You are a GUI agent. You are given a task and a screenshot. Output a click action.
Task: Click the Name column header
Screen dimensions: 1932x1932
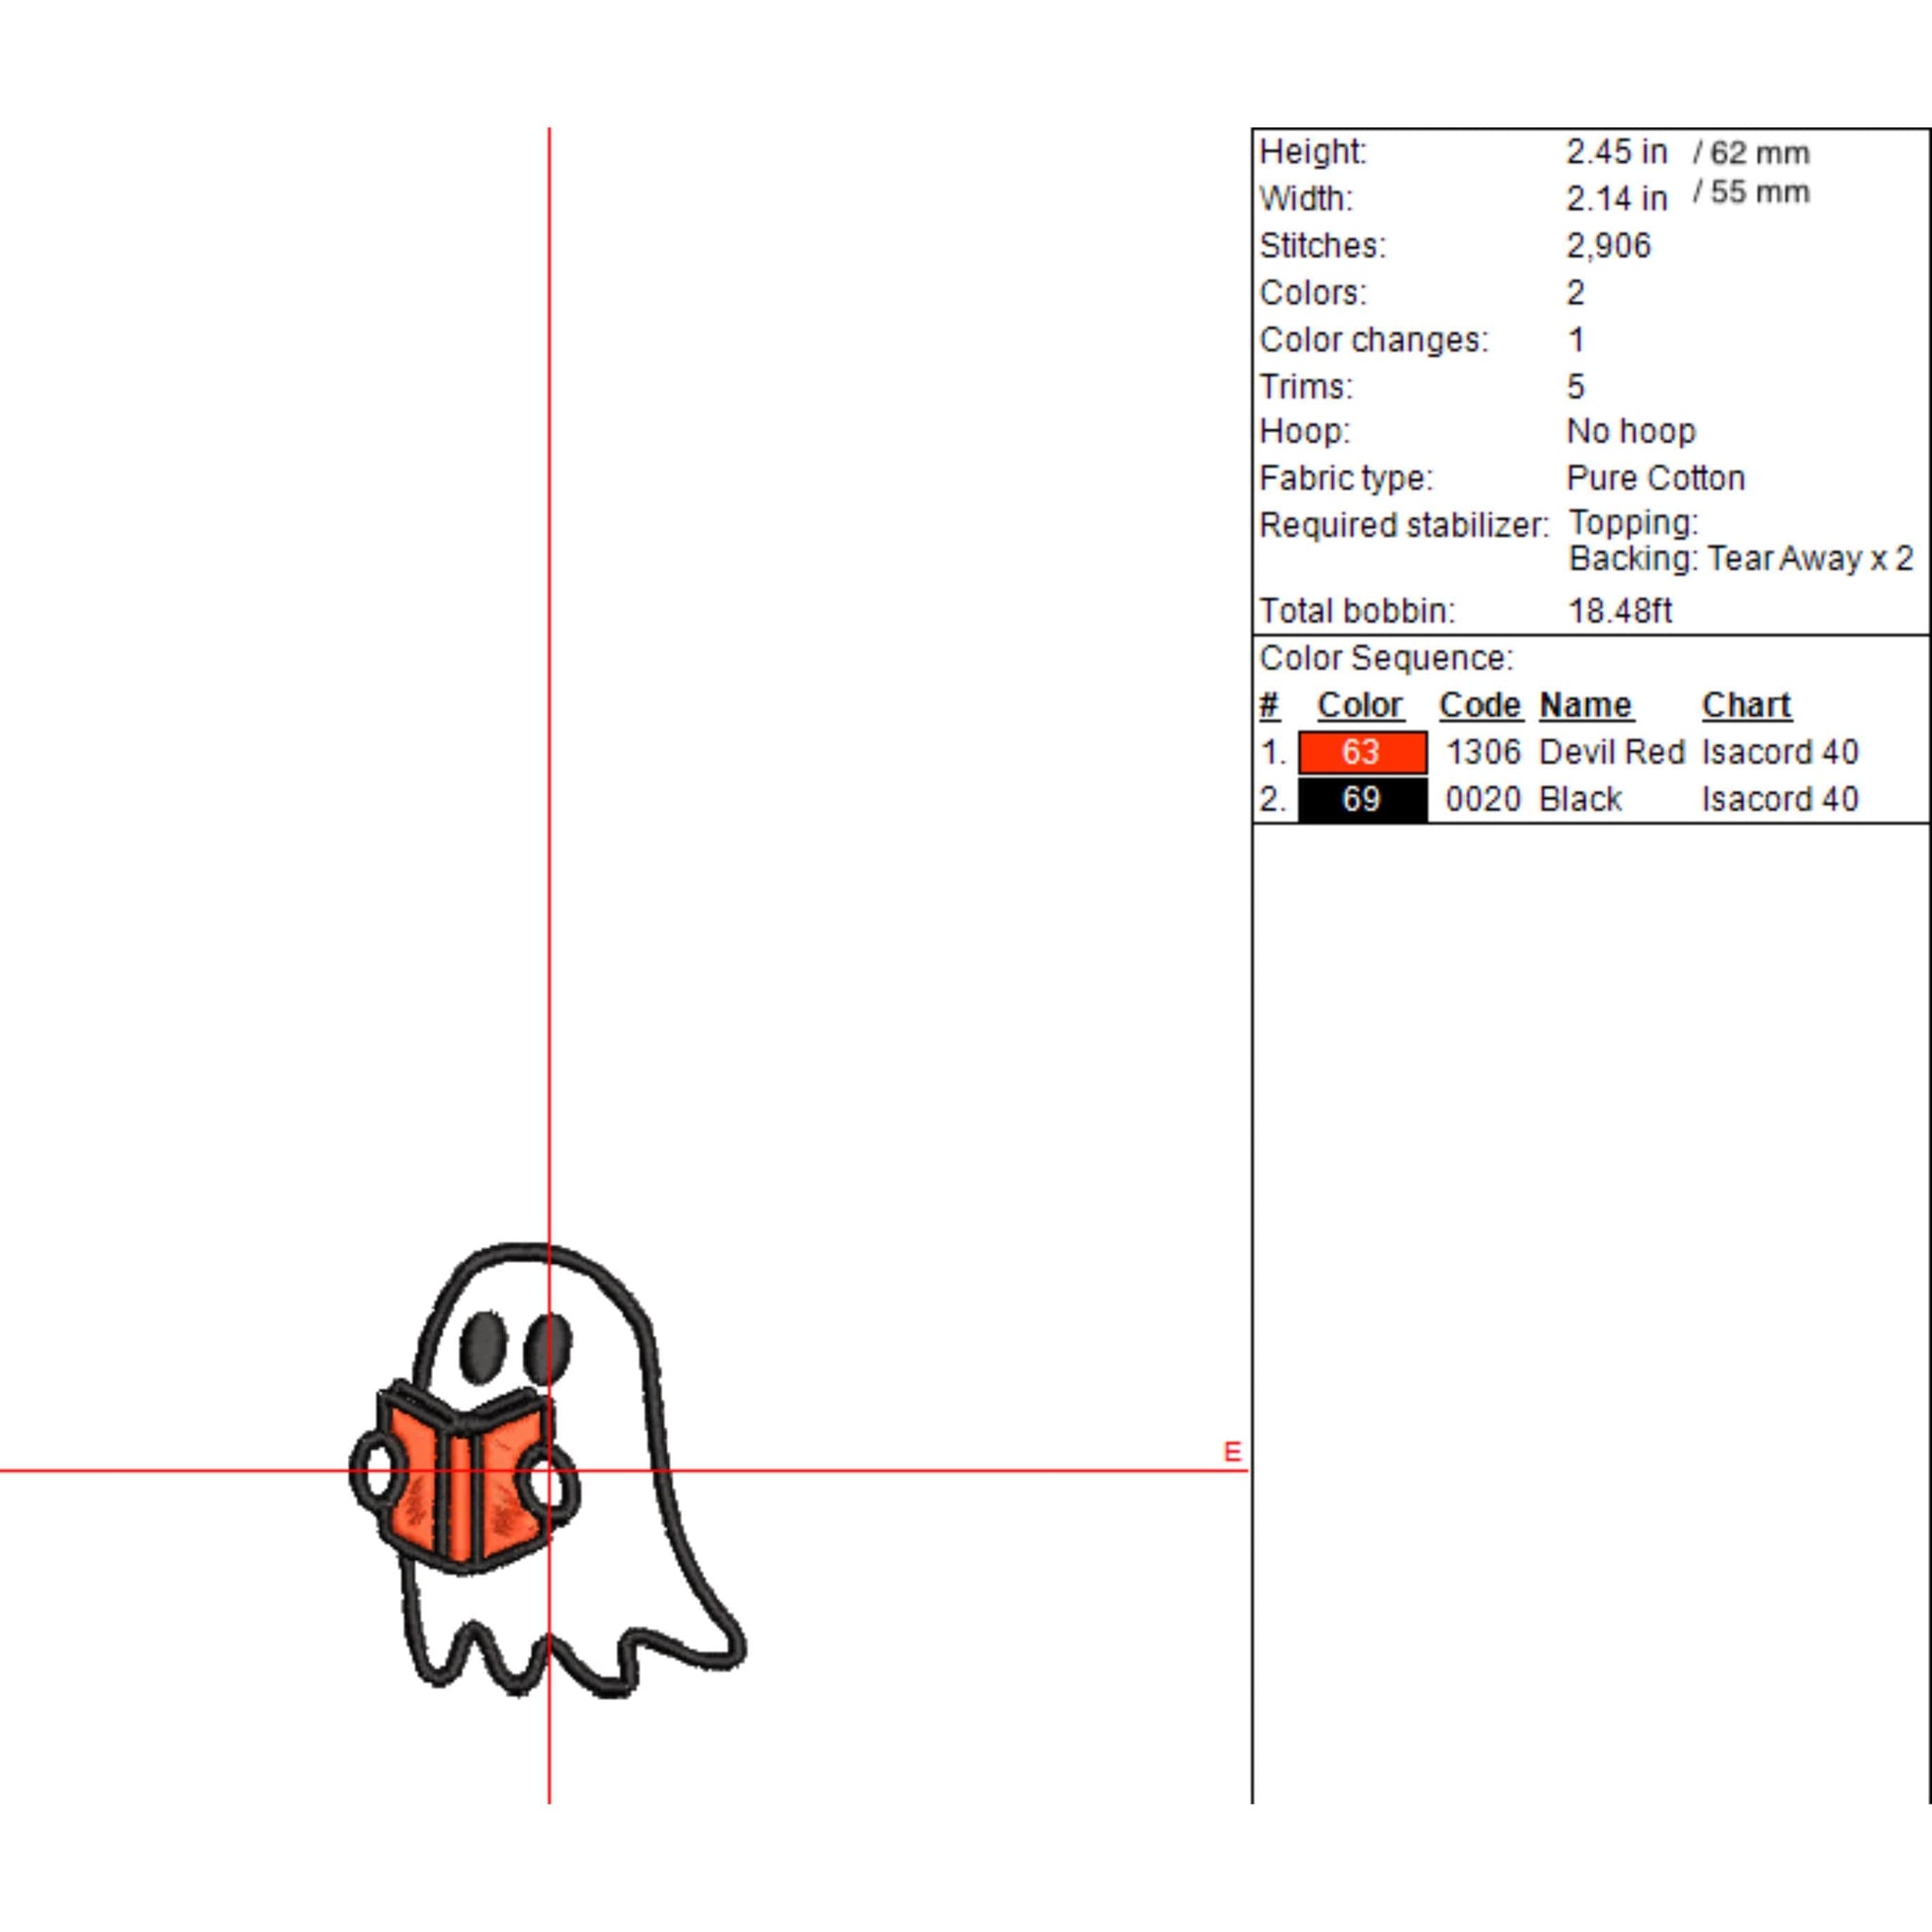pos(1585,705)
